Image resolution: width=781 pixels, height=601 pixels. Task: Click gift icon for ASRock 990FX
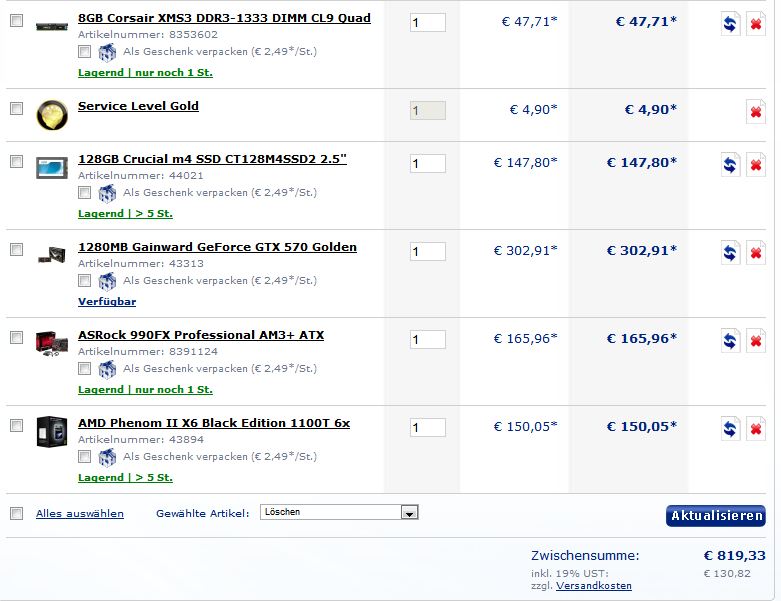(x=107, y=369)
